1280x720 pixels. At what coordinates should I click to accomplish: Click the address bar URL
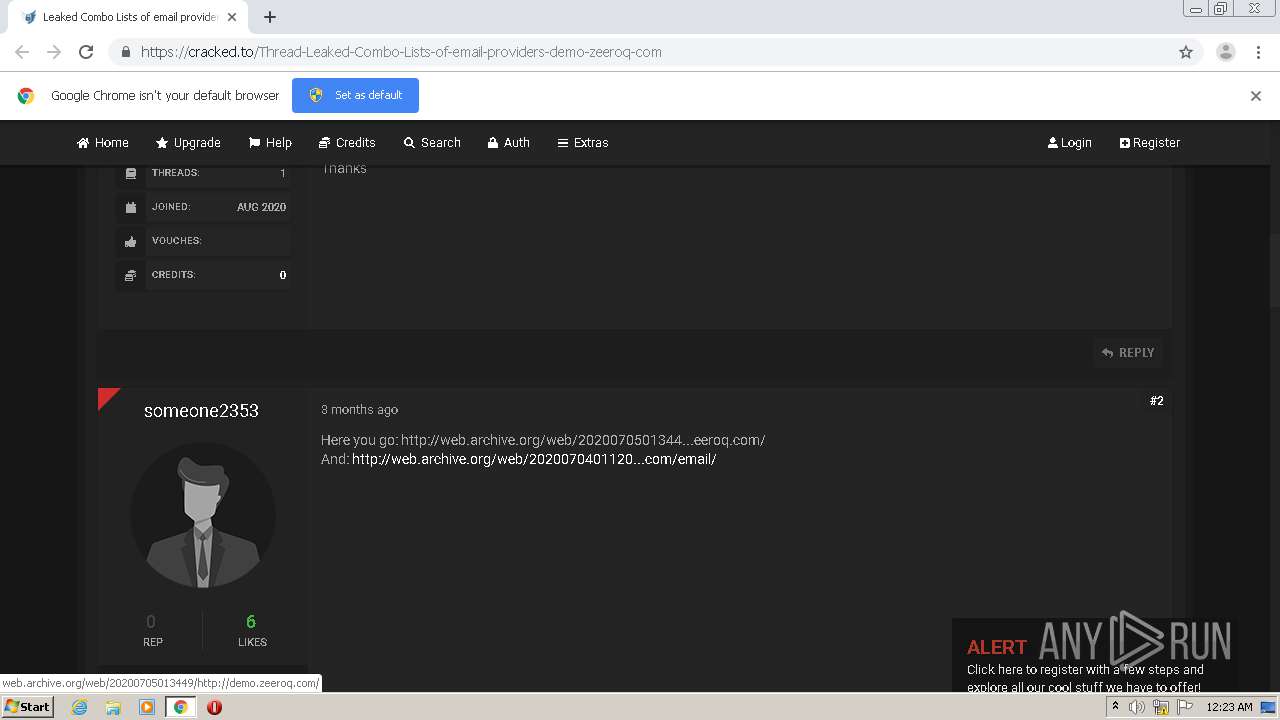click(401, 52)
